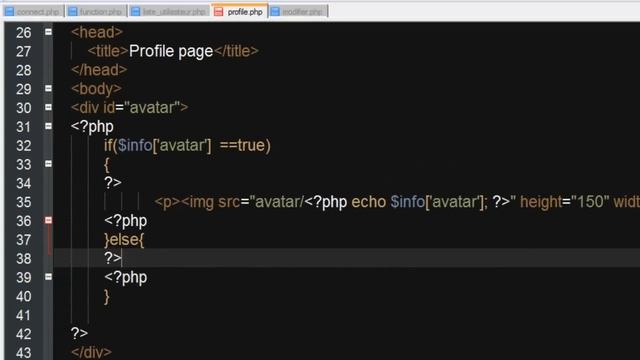640x360 pixels.
Task: Click the red unsaved icon on profile.php tab
Action: click(219, 12)
